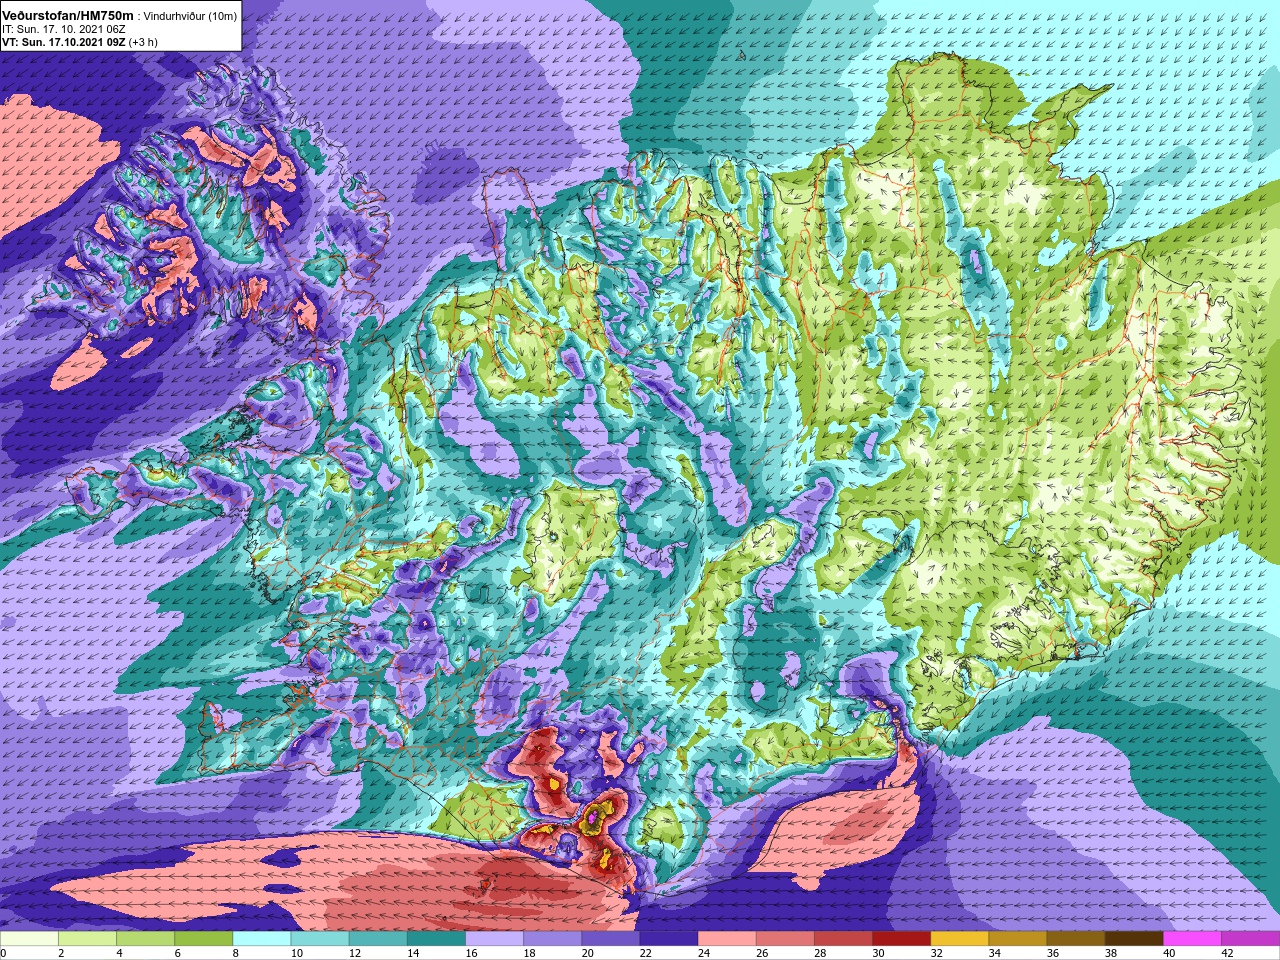Image resolution: width=1280 pixels, height=960 pixels.
Task: Select the 14–16 dark teal legend swatch
Action: [436, 939]
